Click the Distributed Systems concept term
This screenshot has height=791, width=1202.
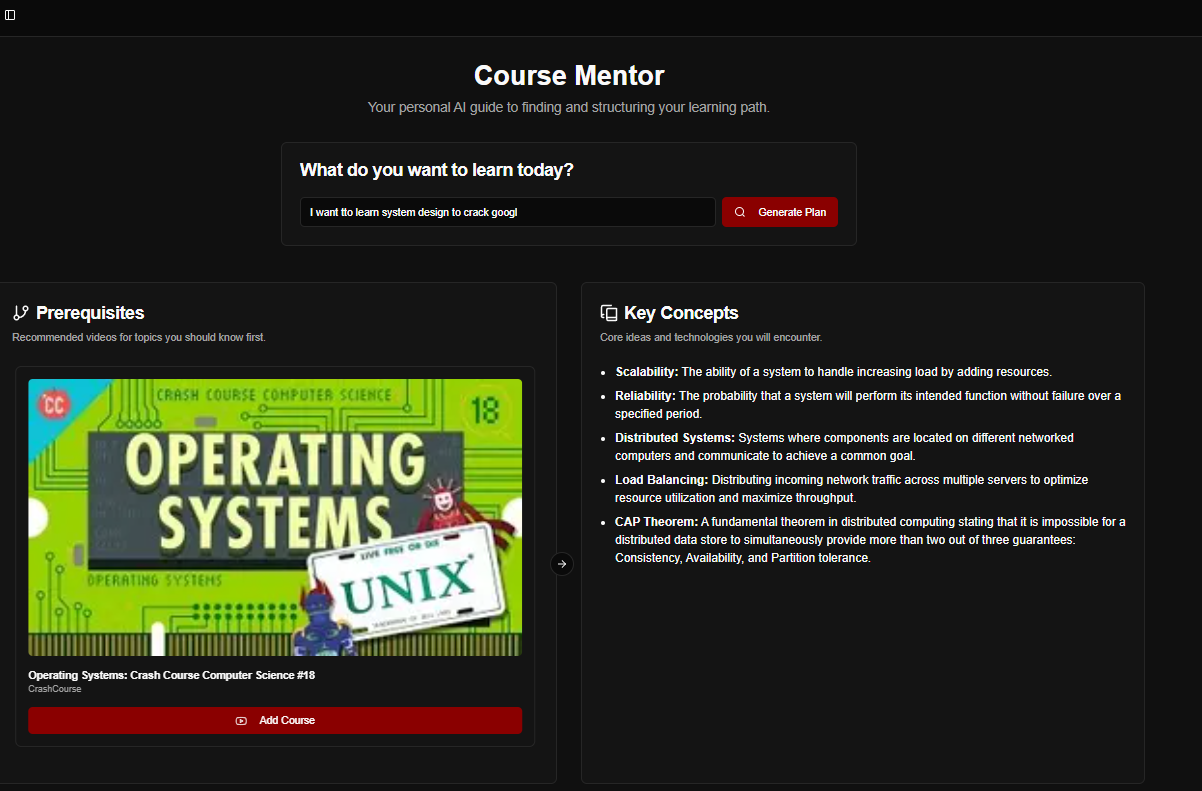[x=675, y=438]
